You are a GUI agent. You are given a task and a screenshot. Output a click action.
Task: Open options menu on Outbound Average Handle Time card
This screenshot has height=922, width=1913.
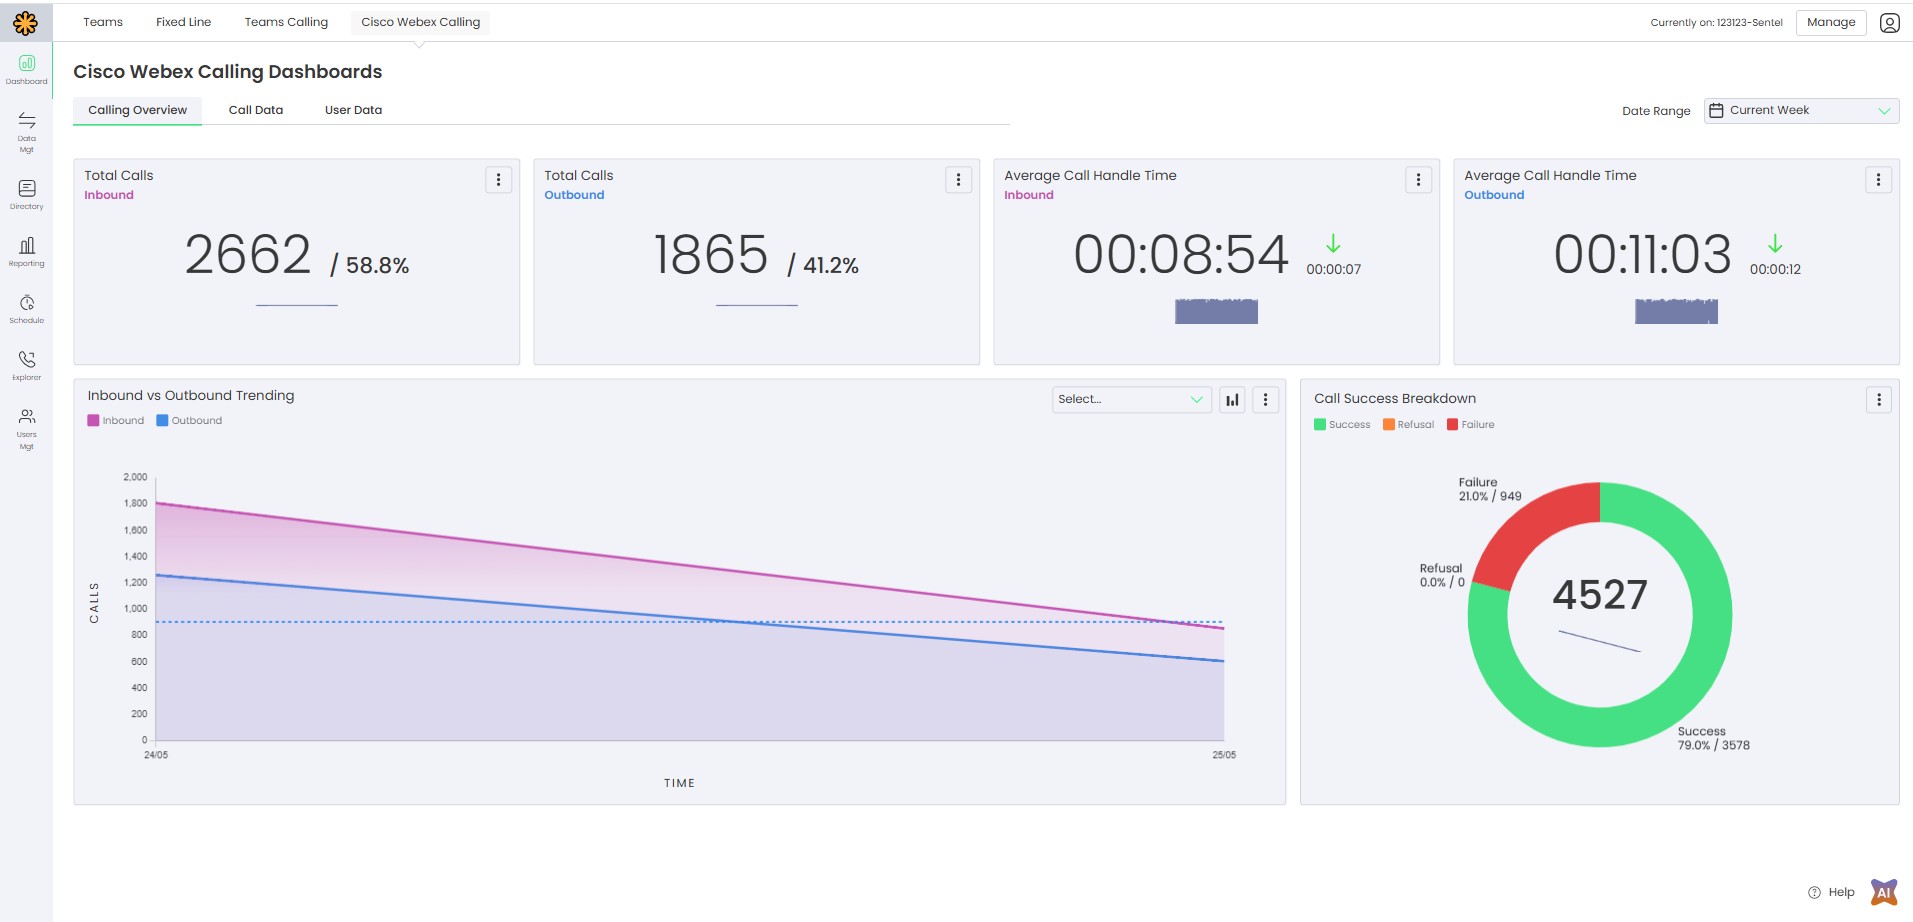pyautogui.click(x=1878, y=179)
